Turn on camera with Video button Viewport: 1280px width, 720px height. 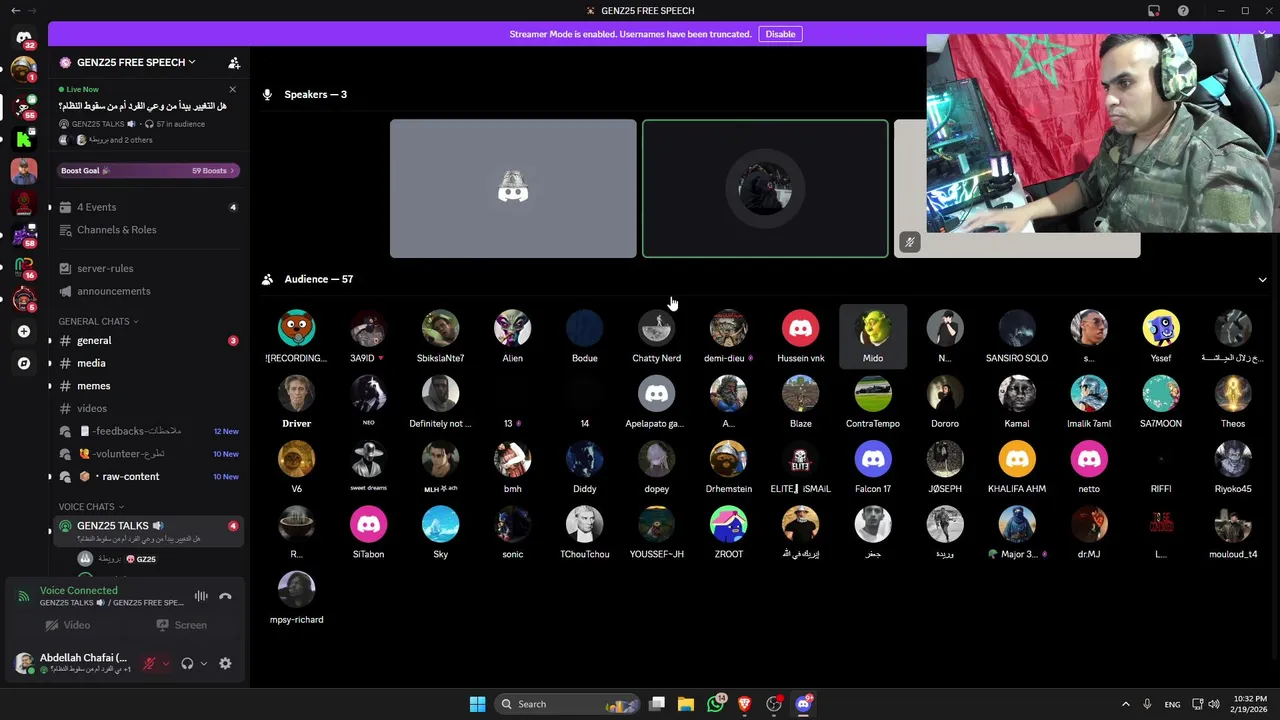68,625
